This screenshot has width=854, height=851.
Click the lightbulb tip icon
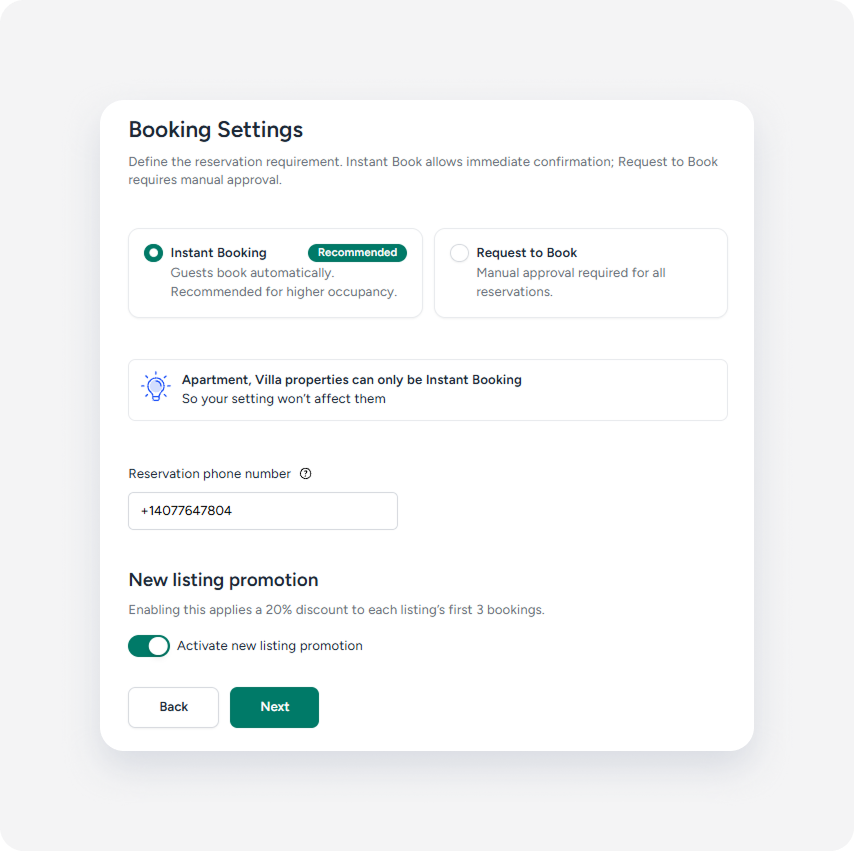[156, 387]
